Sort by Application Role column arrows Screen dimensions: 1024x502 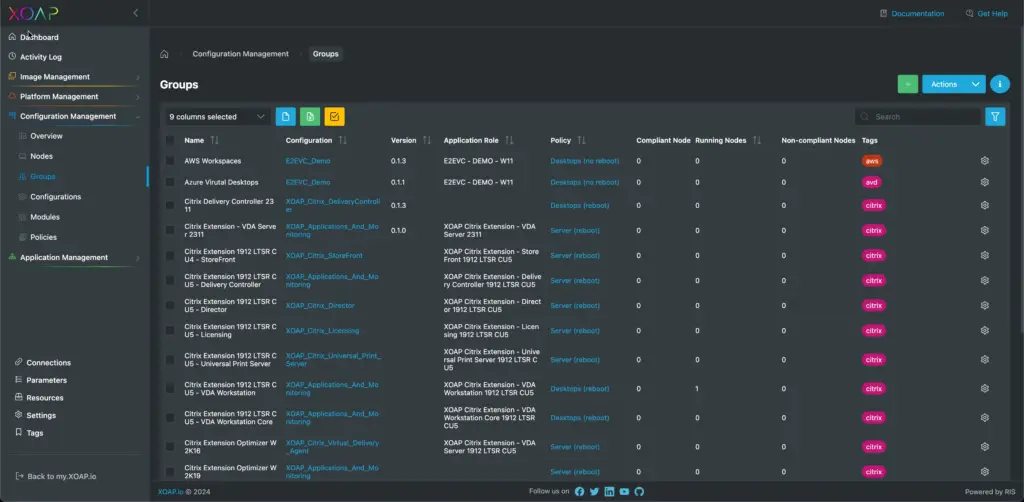[509, 140]
